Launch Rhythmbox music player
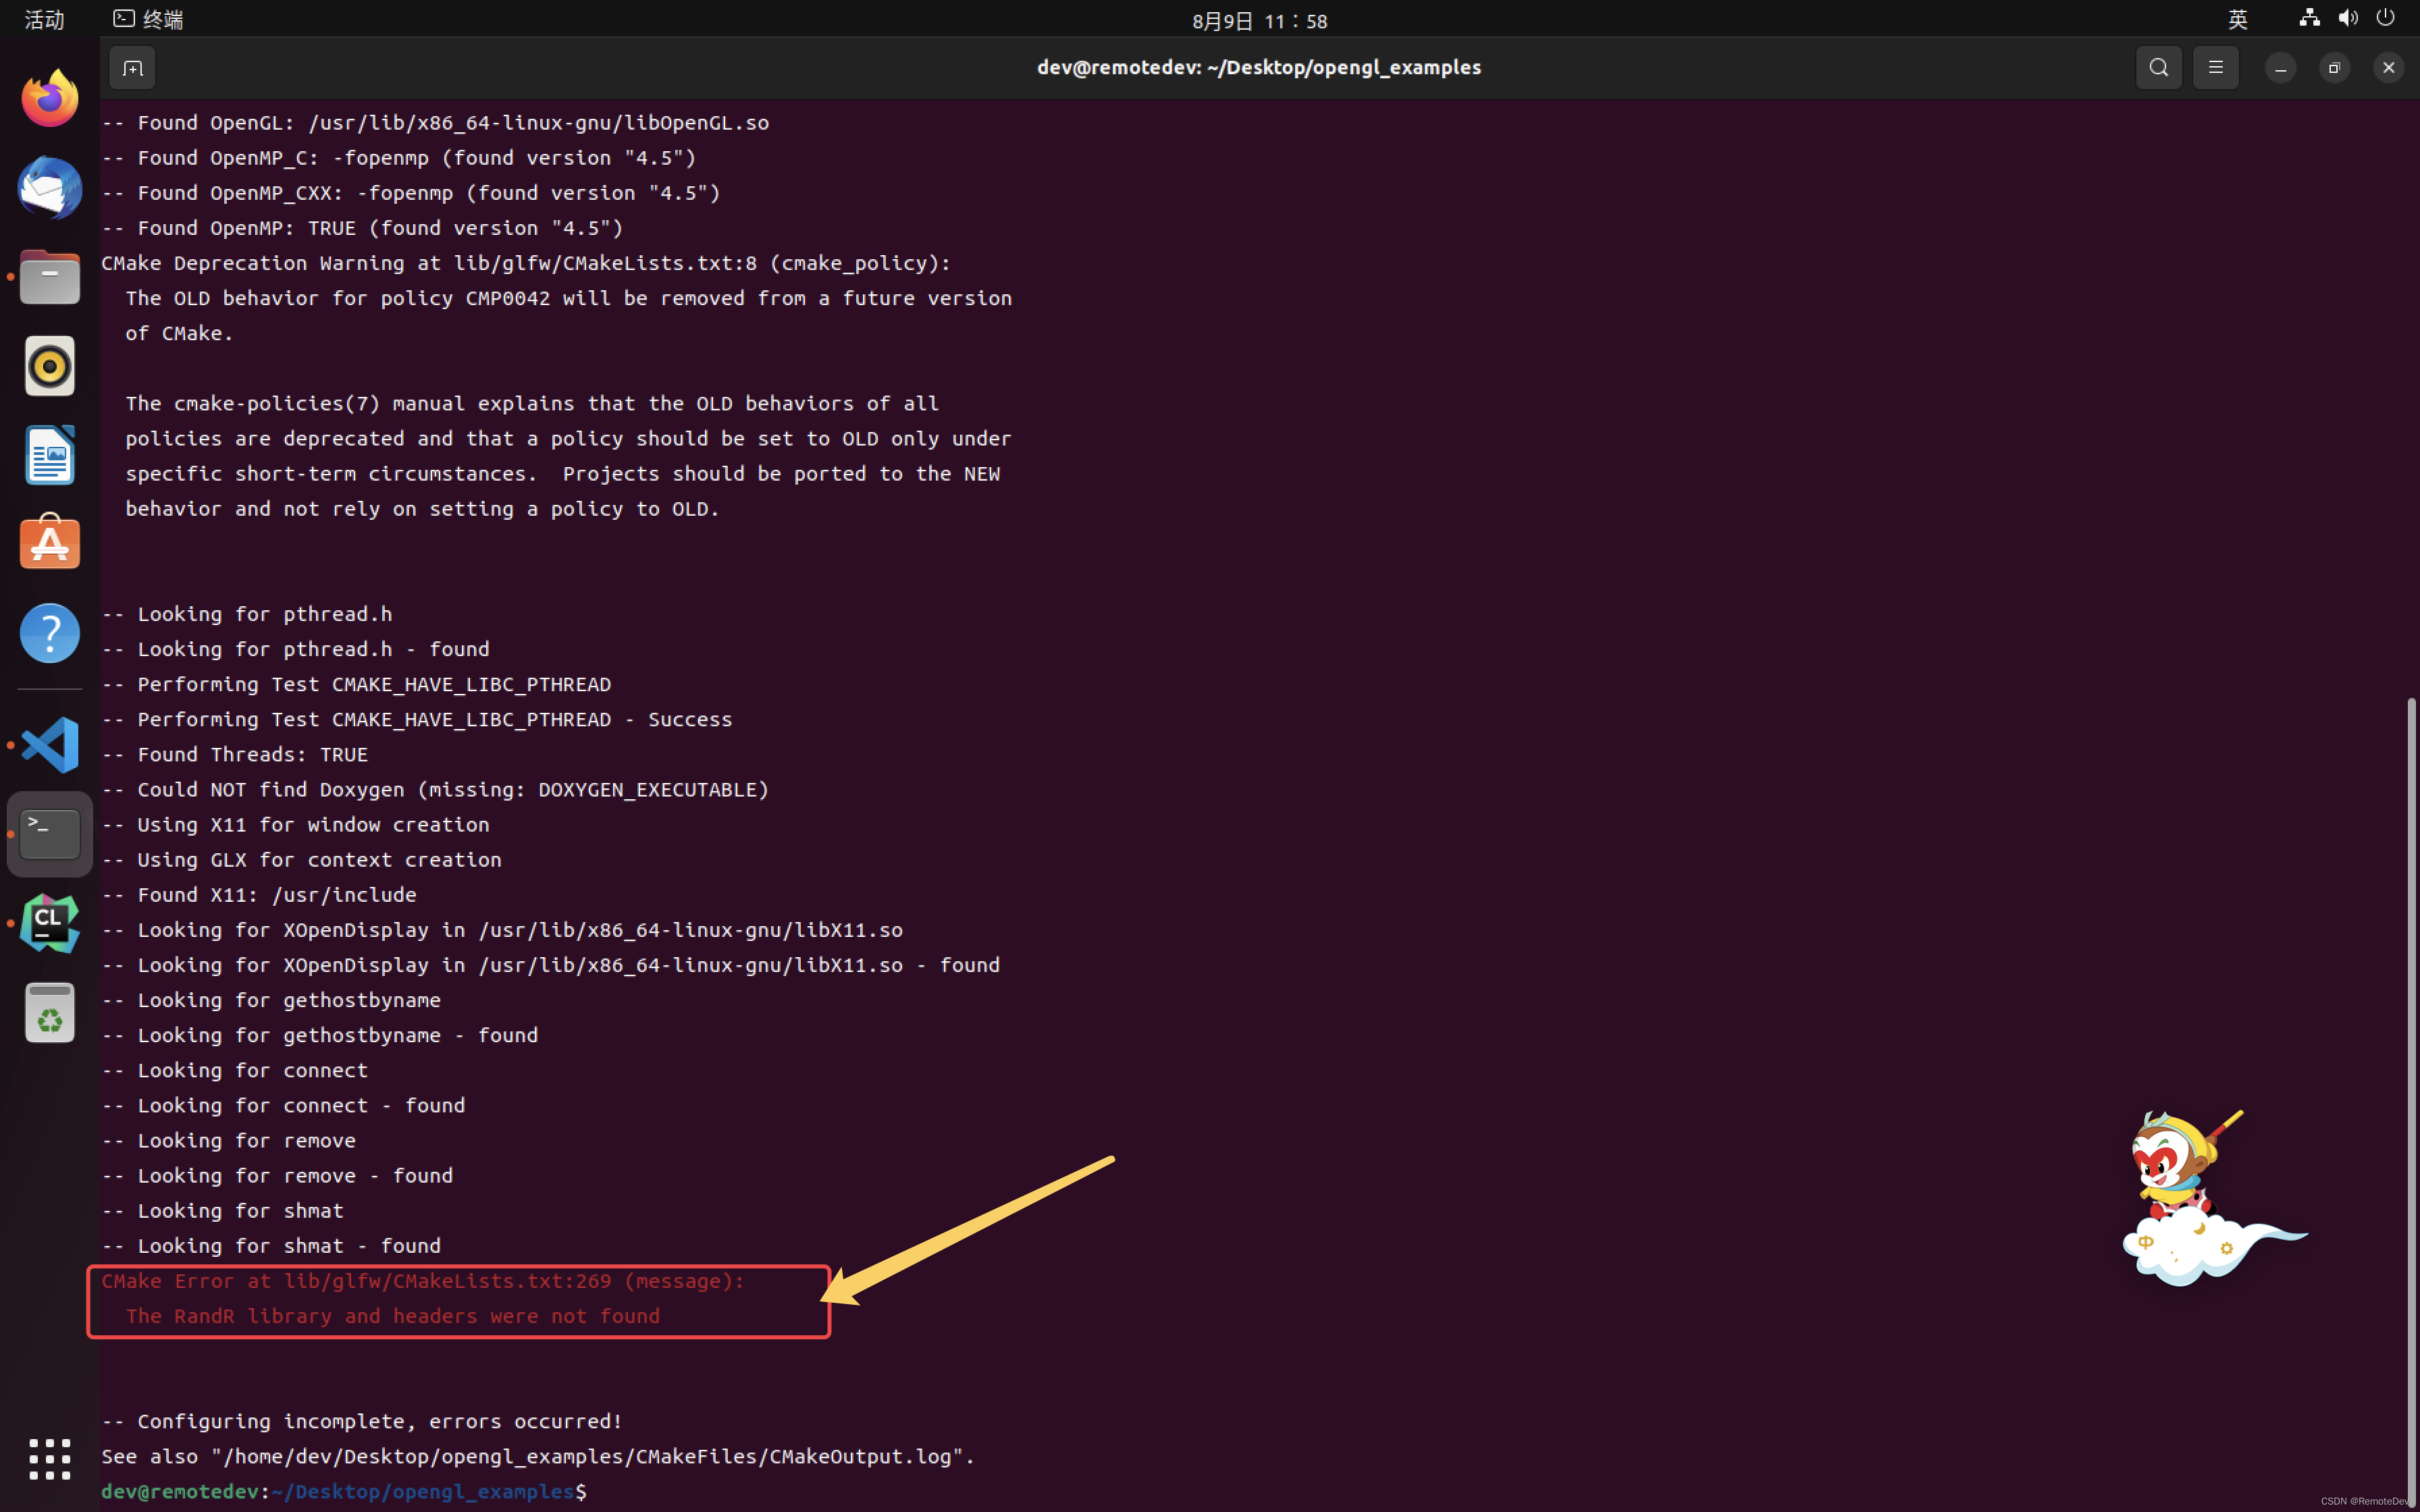Viewport: 2420px width, 1512px height. [x=50, y=366]
